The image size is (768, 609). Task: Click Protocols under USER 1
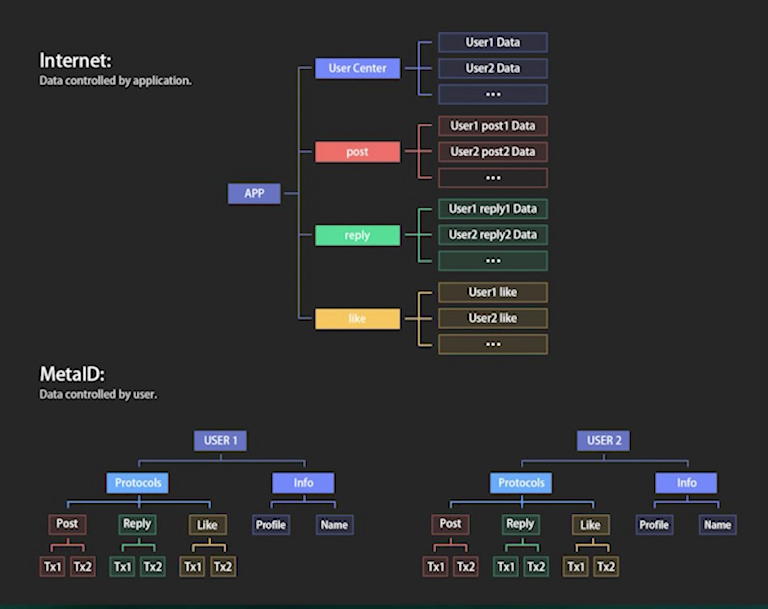[138, 483]
